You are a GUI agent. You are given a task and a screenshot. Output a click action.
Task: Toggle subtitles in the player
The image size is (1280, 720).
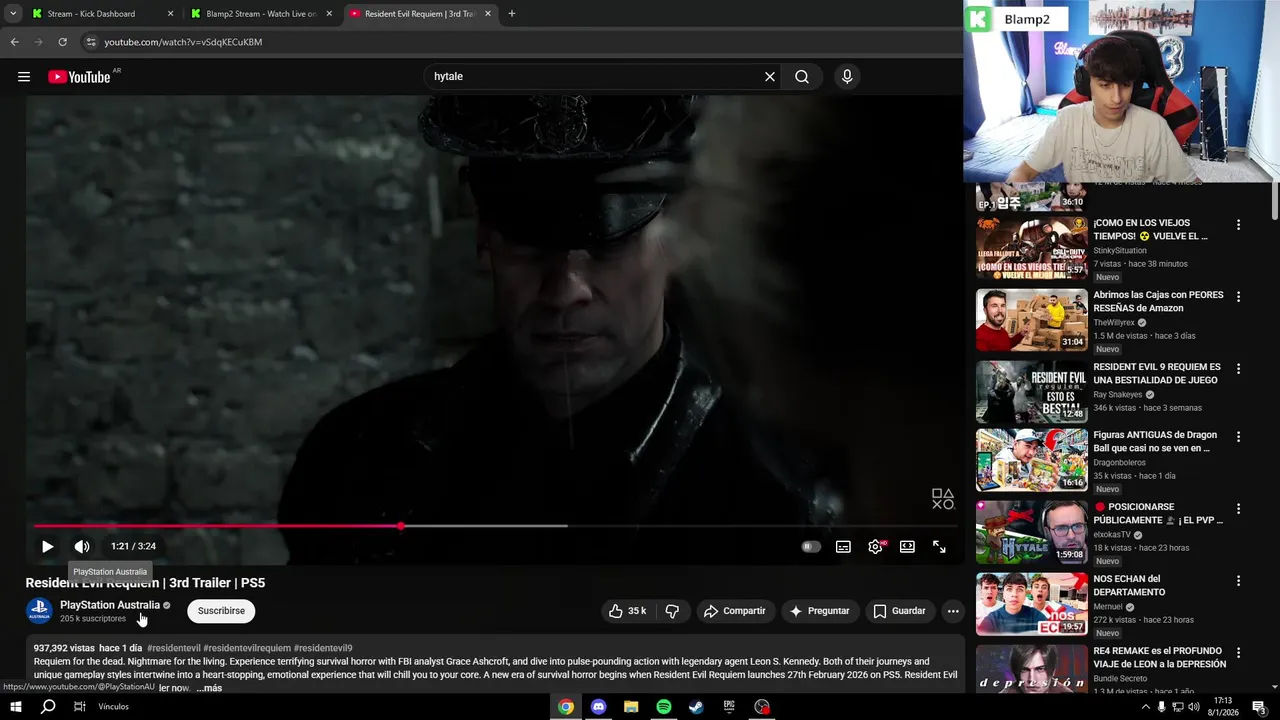(x=843, y=546)
